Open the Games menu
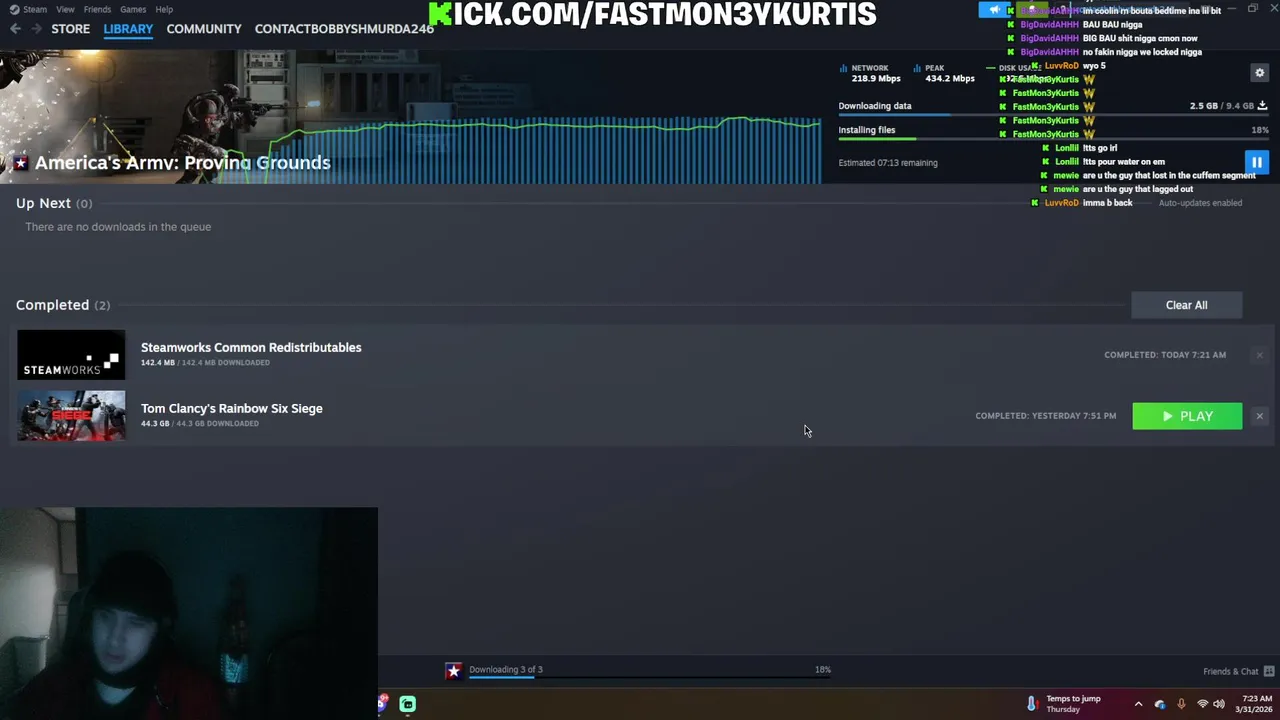The height and width of the screenshot is (720, 1280). click(x=133, y=9)
